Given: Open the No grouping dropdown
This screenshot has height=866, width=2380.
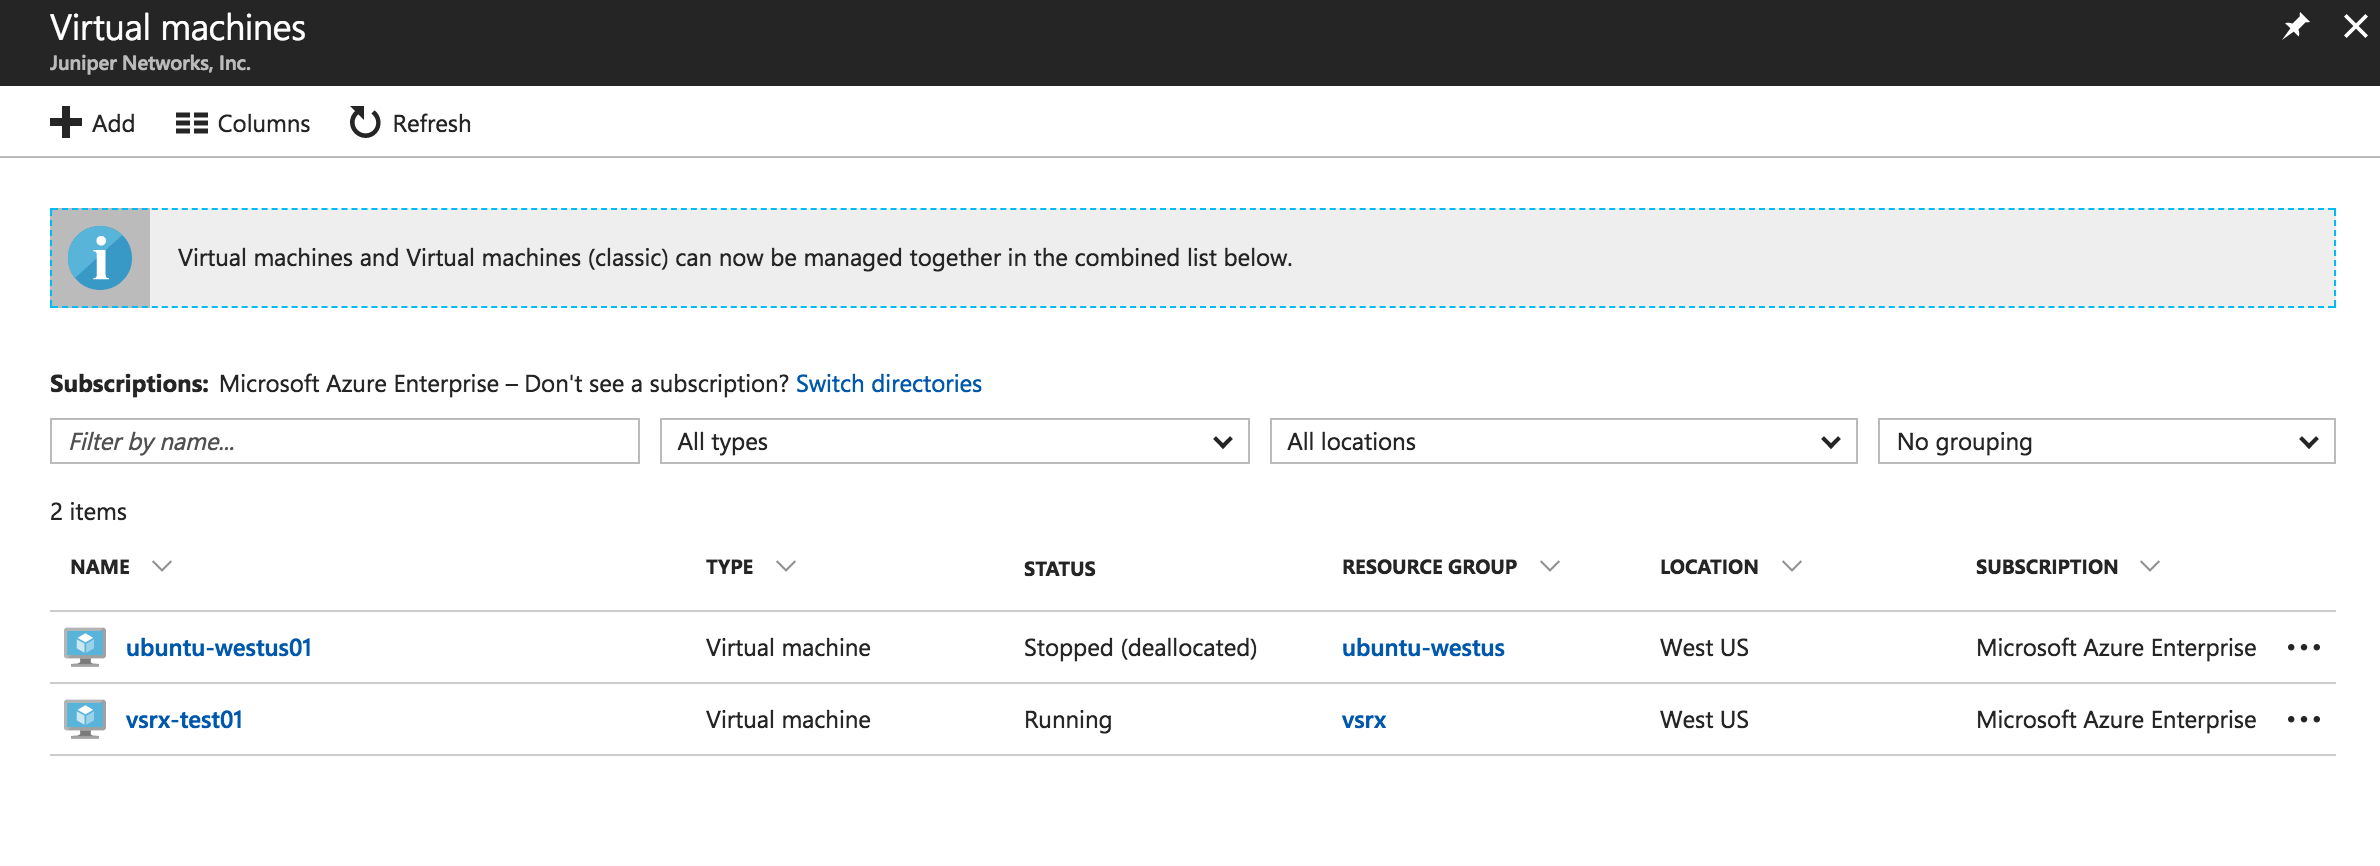Looking at the screenshot, I should [x=2106, y=442].
